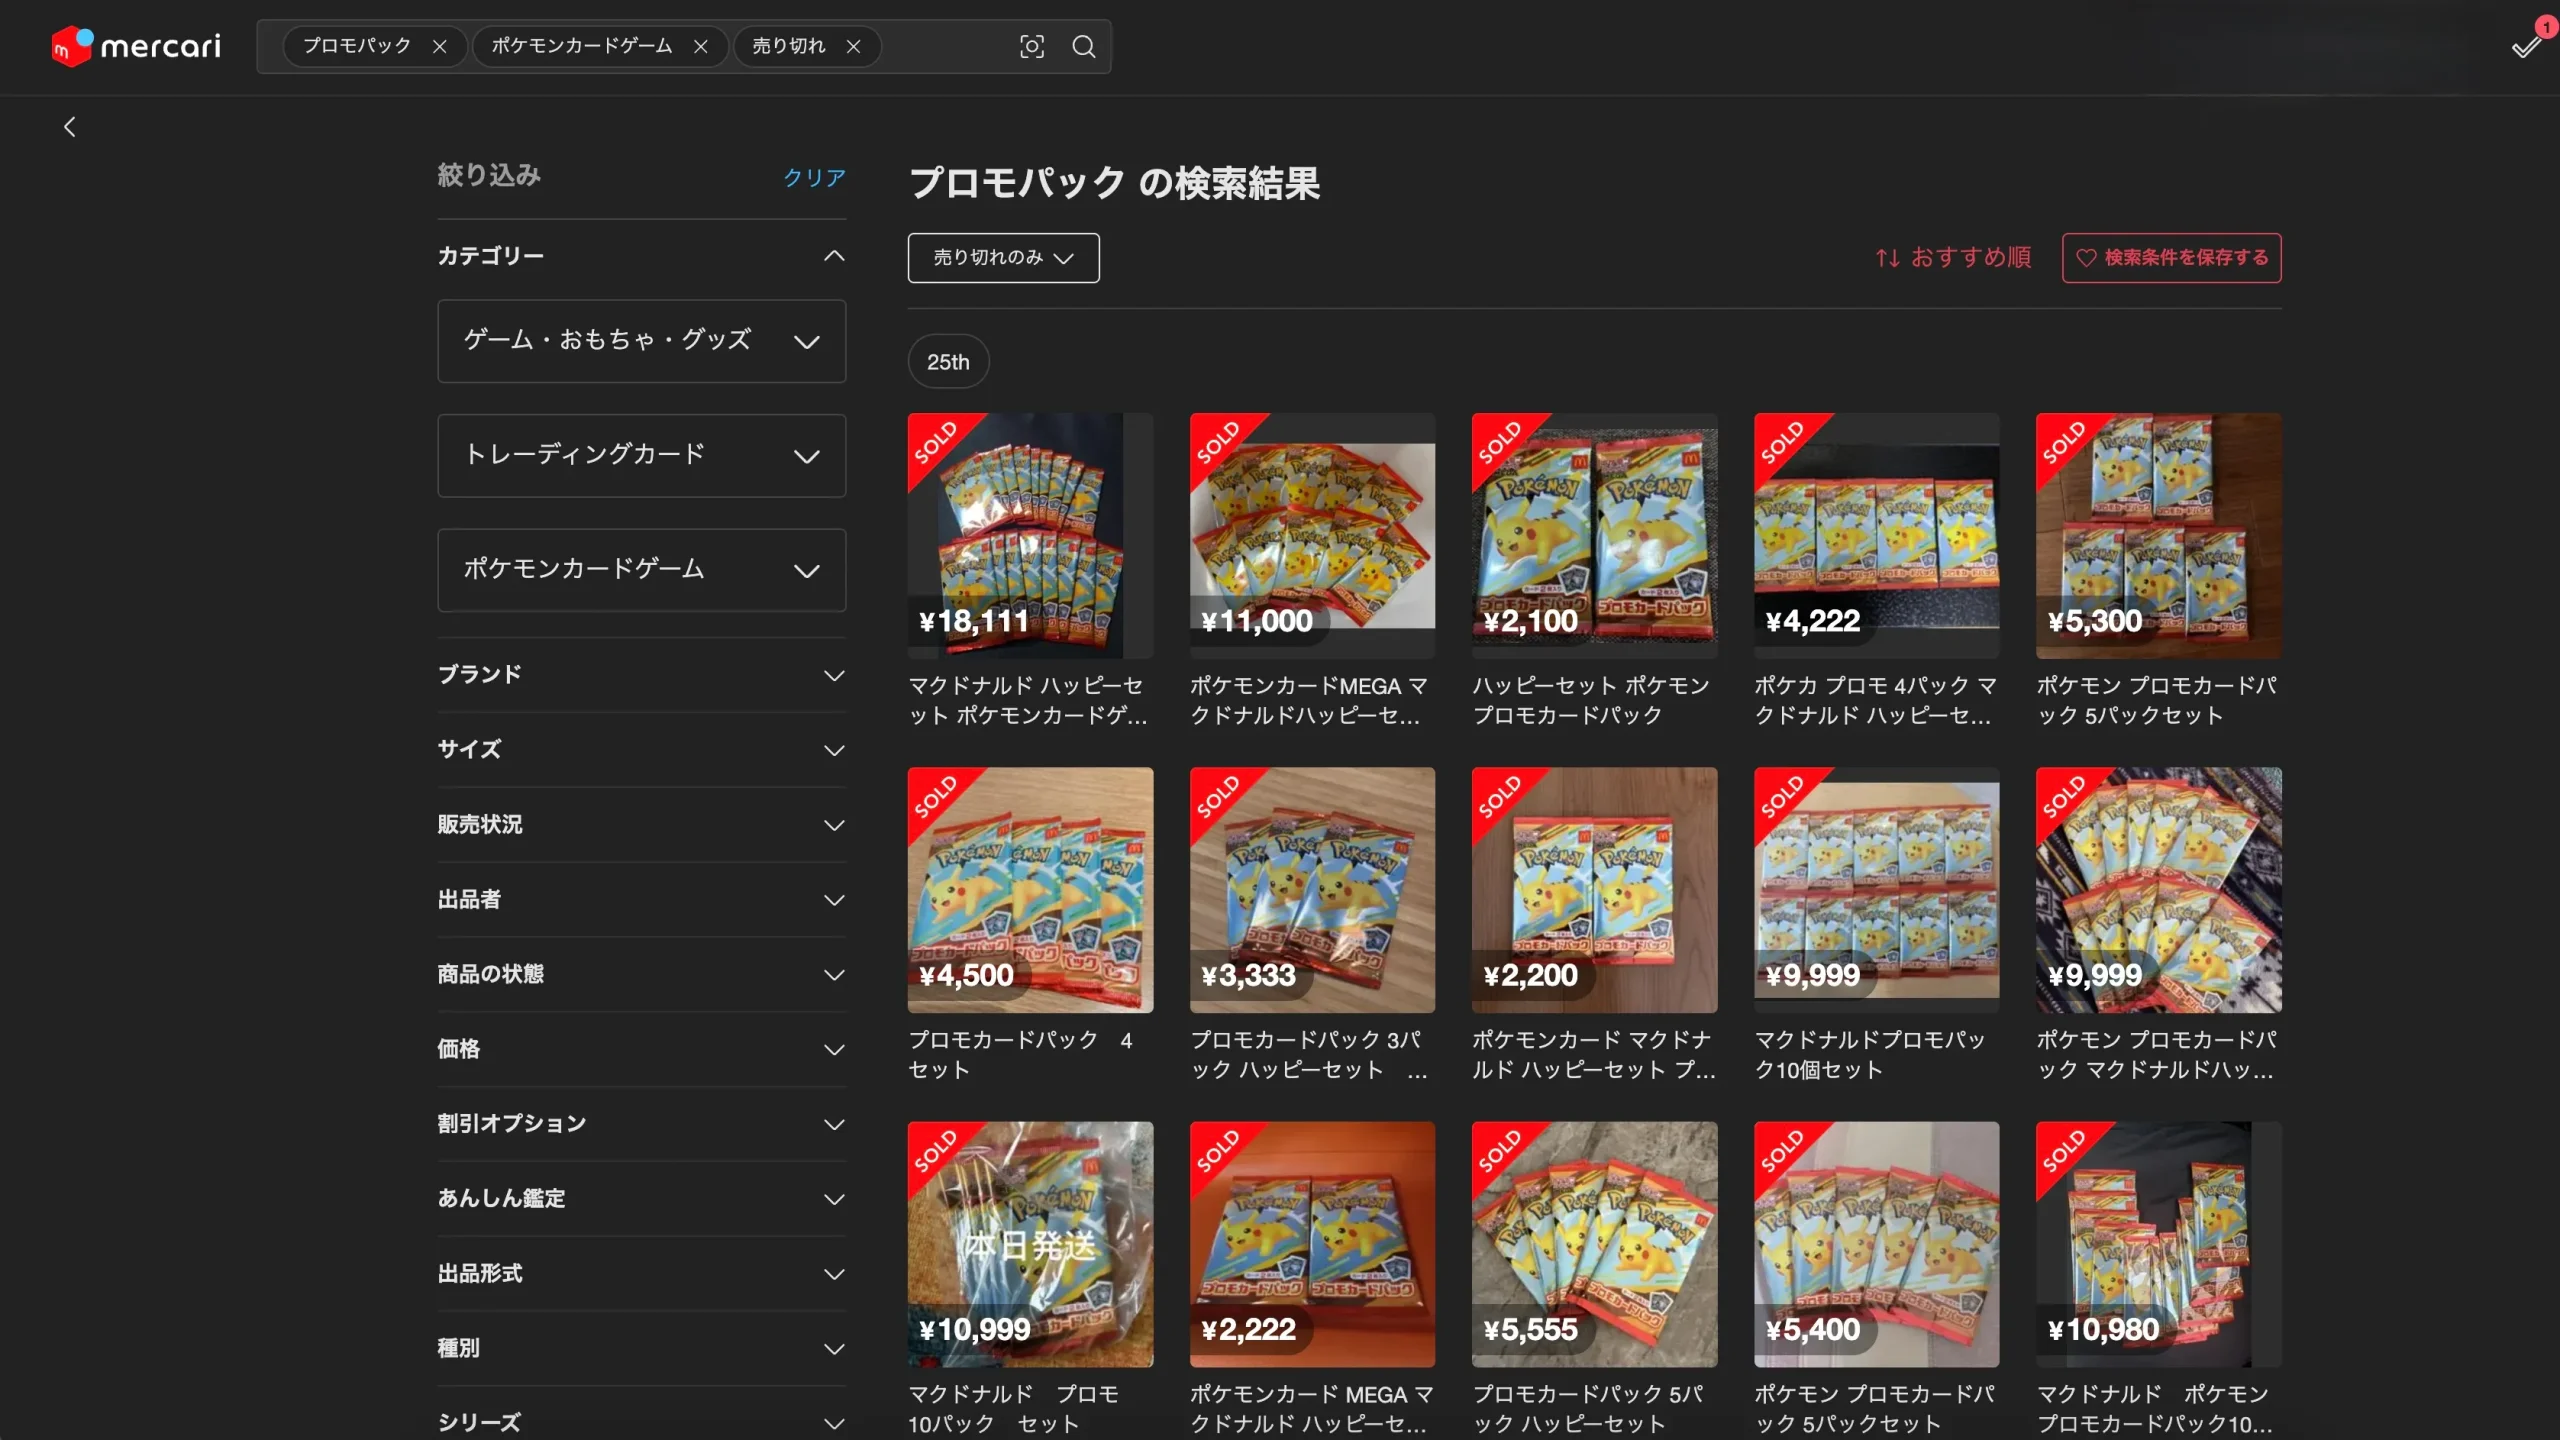Expand the 種別 filter

click(x=642, y=1349)
